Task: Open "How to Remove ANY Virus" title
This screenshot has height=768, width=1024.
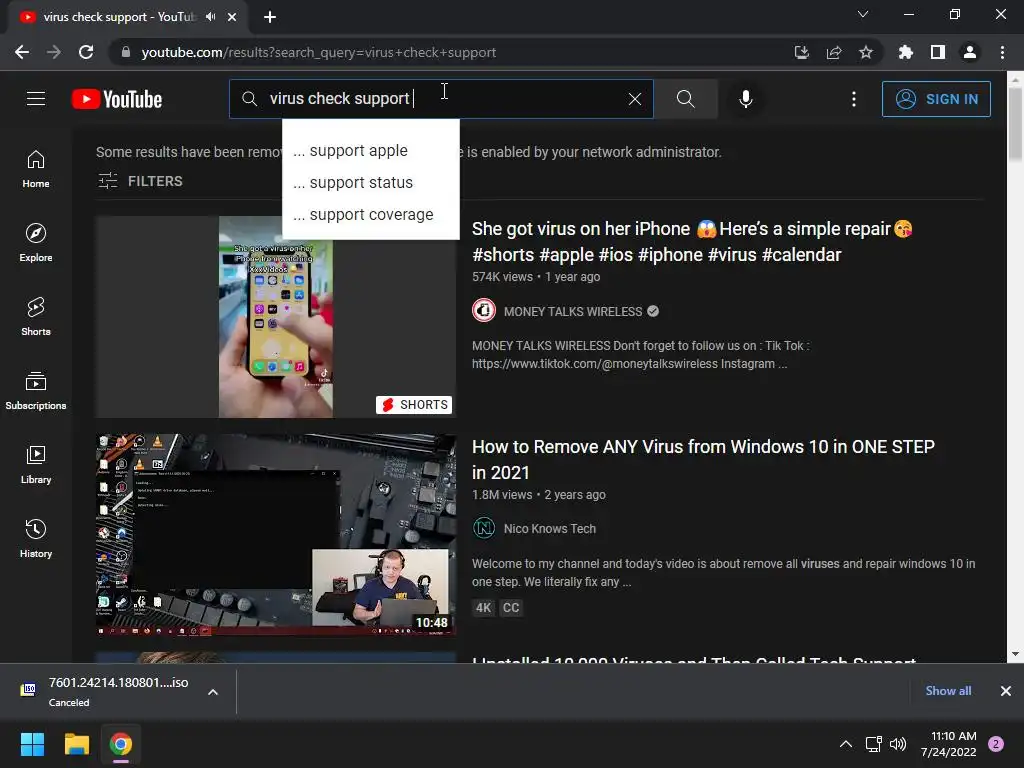Action: pyautogui.click(x=703, y=460)
